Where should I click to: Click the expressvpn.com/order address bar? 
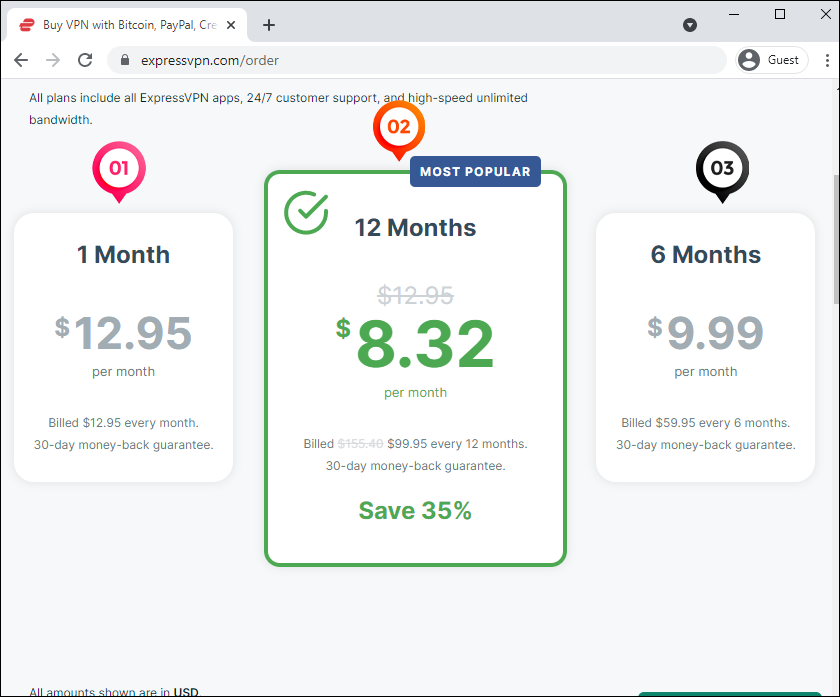pyautogui.click(x=417, y=60)
